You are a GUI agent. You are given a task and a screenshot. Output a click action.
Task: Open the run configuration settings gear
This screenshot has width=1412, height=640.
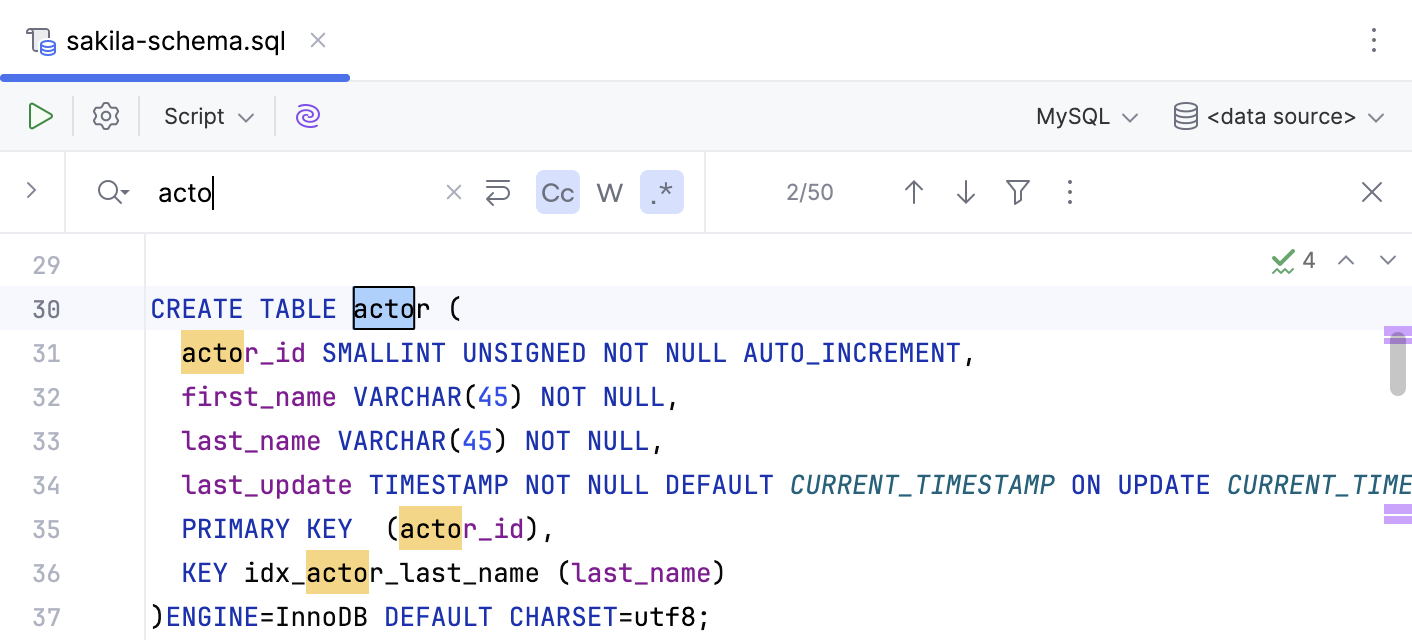(x=105, y=115)
